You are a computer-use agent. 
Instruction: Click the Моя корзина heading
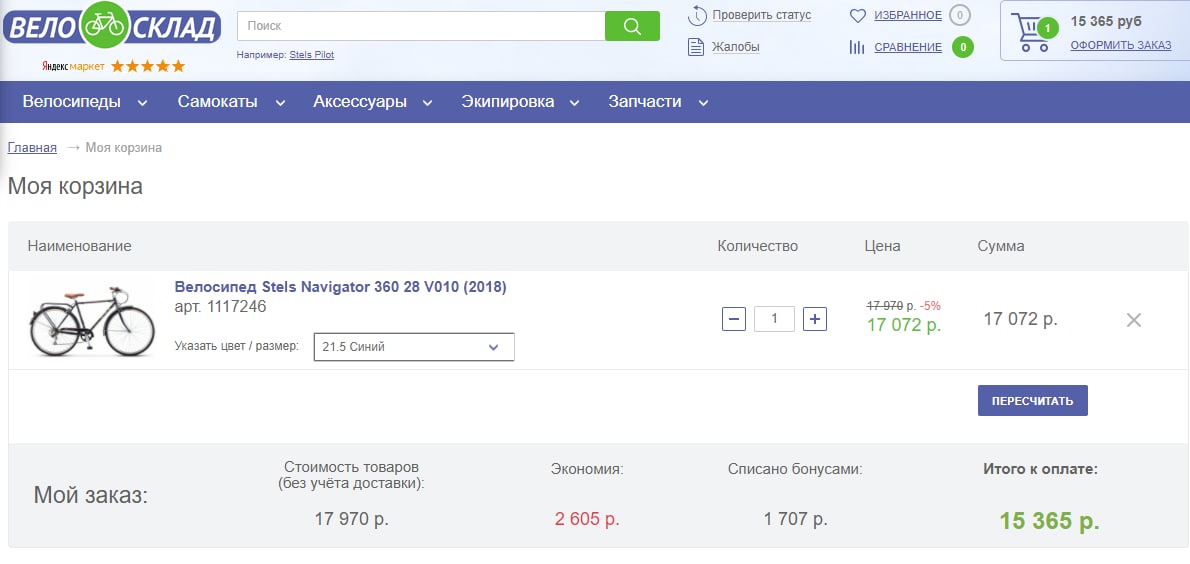(x=75, y=186)
